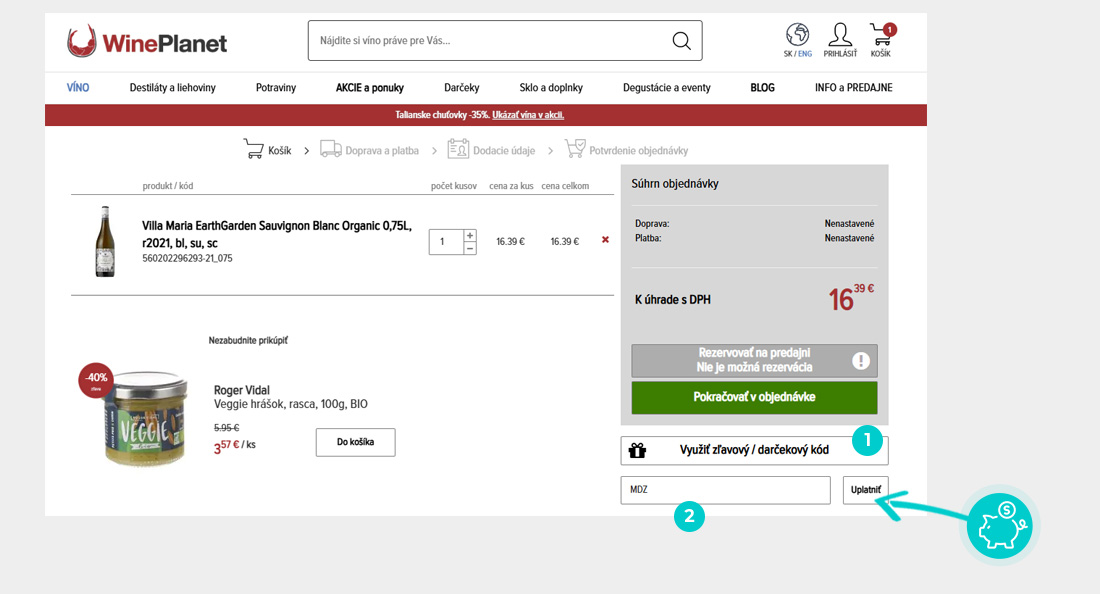The width and height of the screenshot is (1100, 594).
Task: Click the Uplatniť button
Action: point(866,490)
